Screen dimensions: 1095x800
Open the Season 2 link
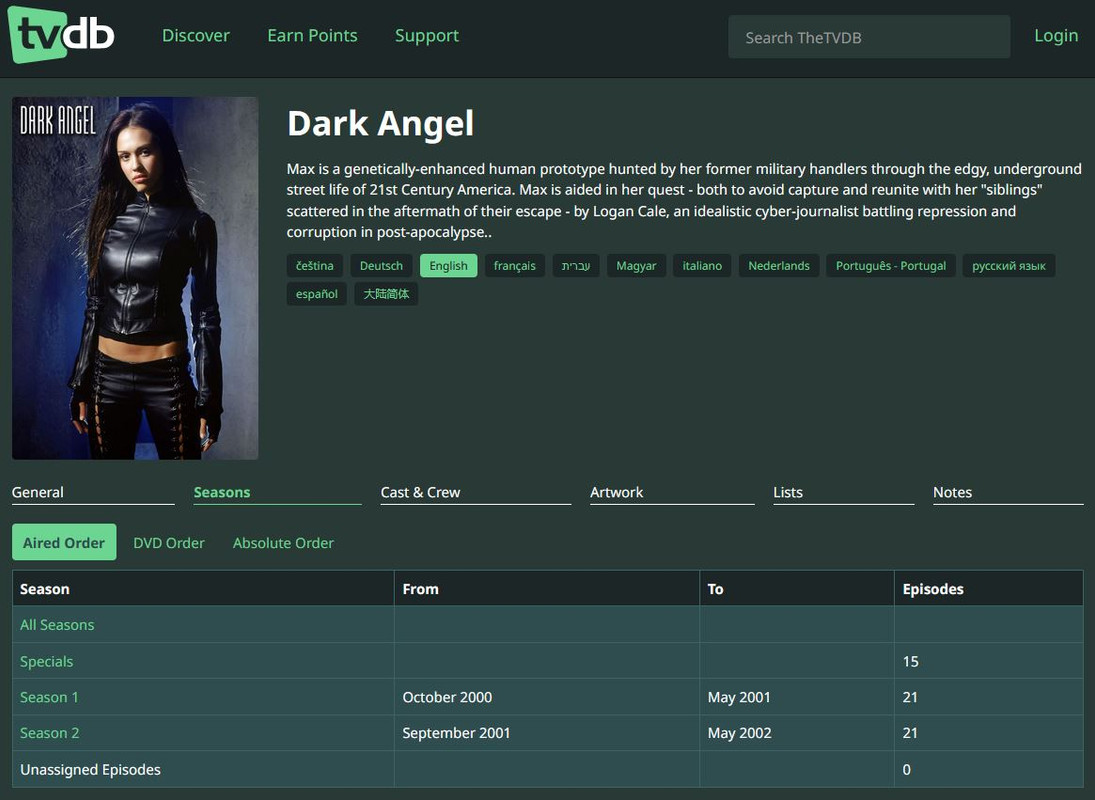tap(50, 733)
